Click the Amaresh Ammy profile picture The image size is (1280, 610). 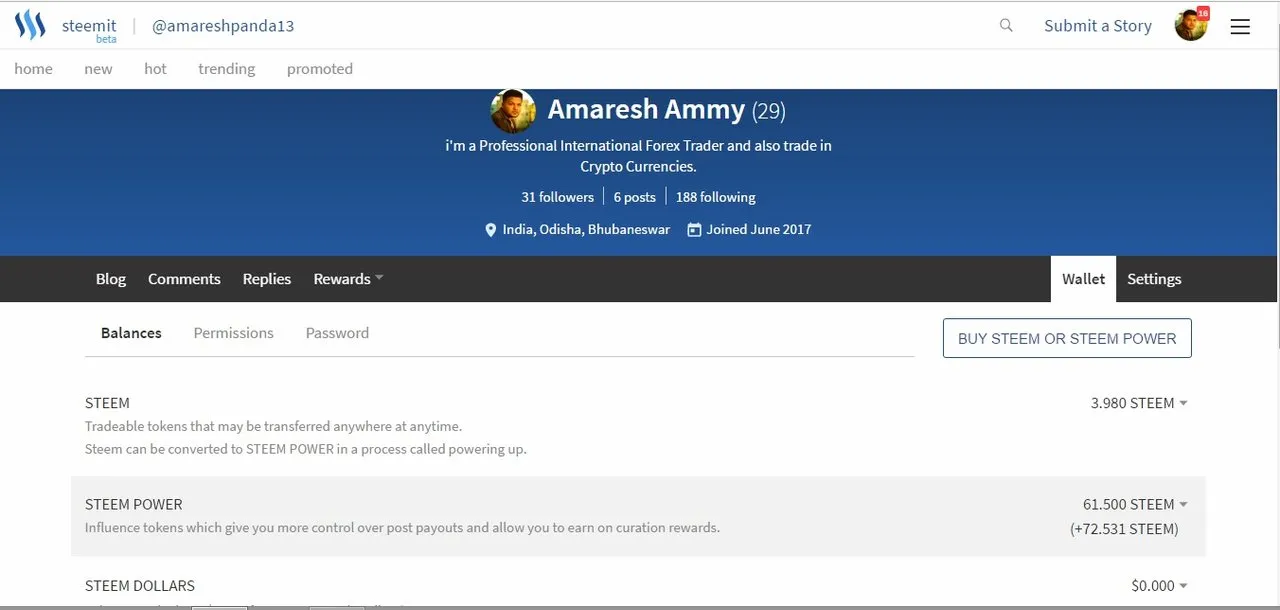514,110
